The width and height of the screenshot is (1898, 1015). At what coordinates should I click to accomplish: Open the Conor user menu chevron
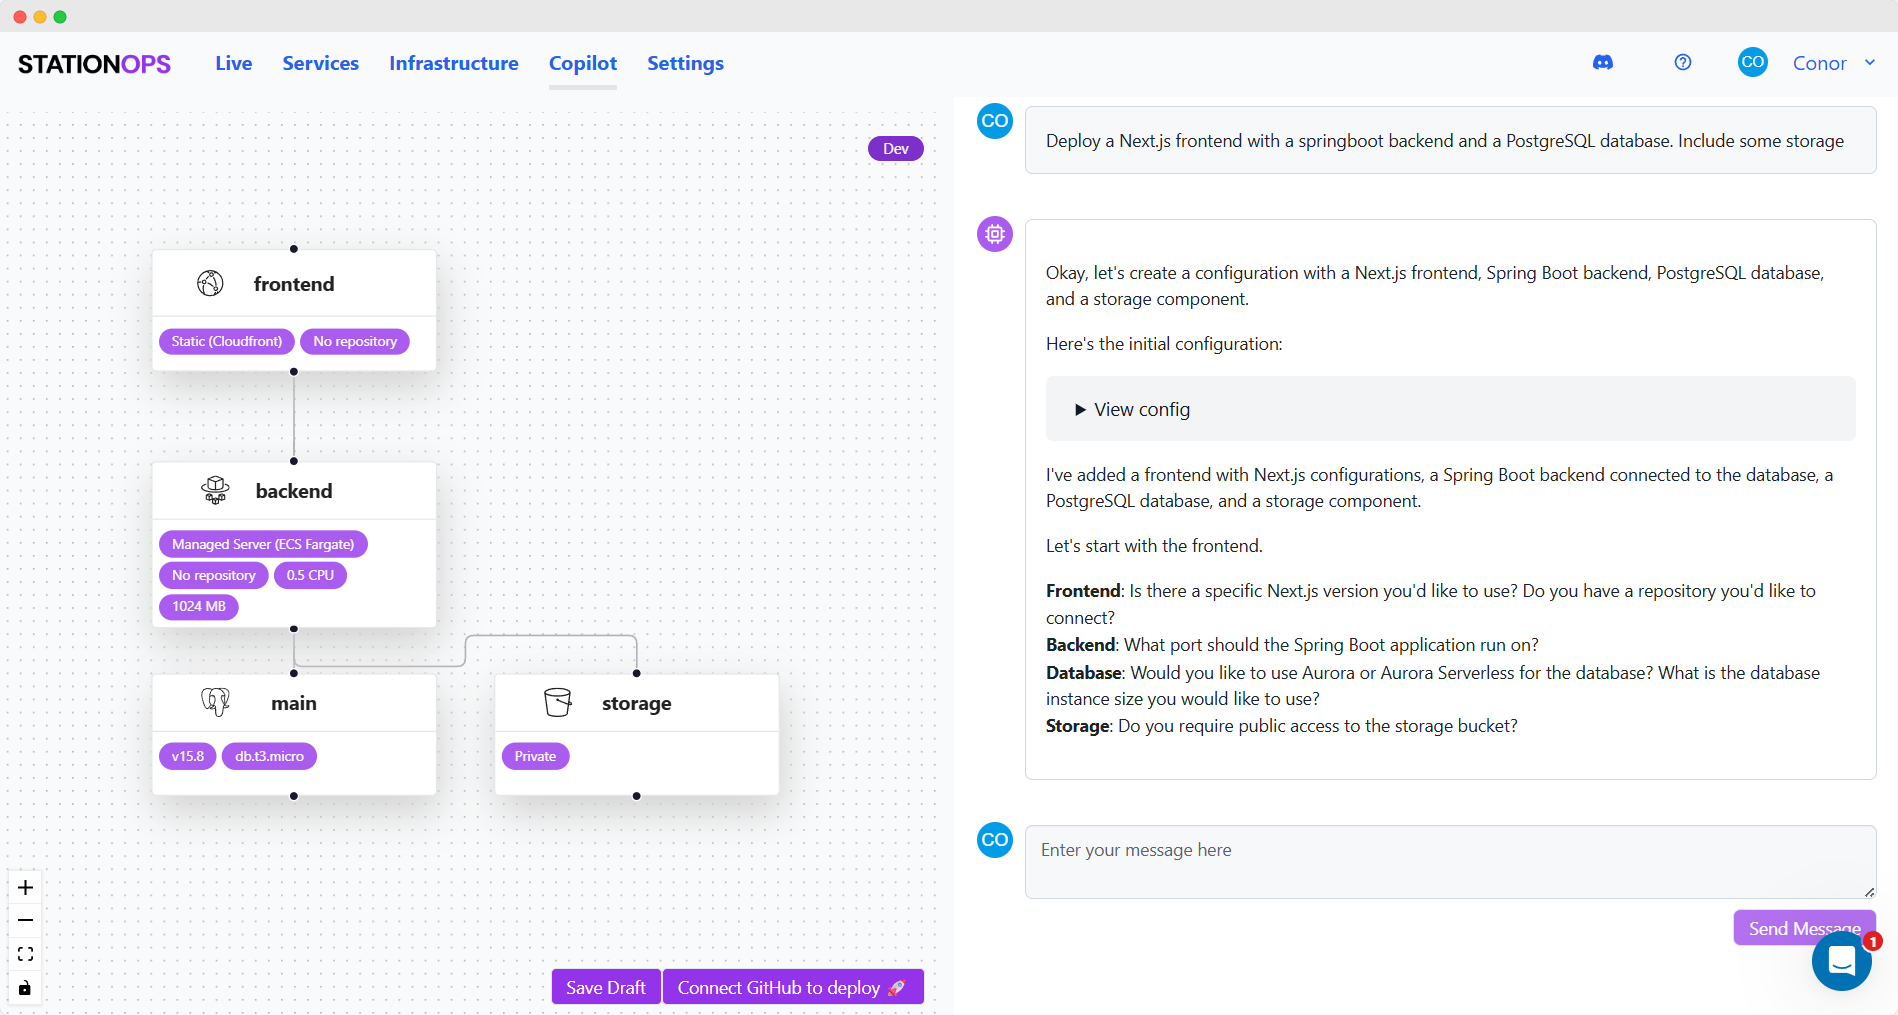(x=1870, y=62)
